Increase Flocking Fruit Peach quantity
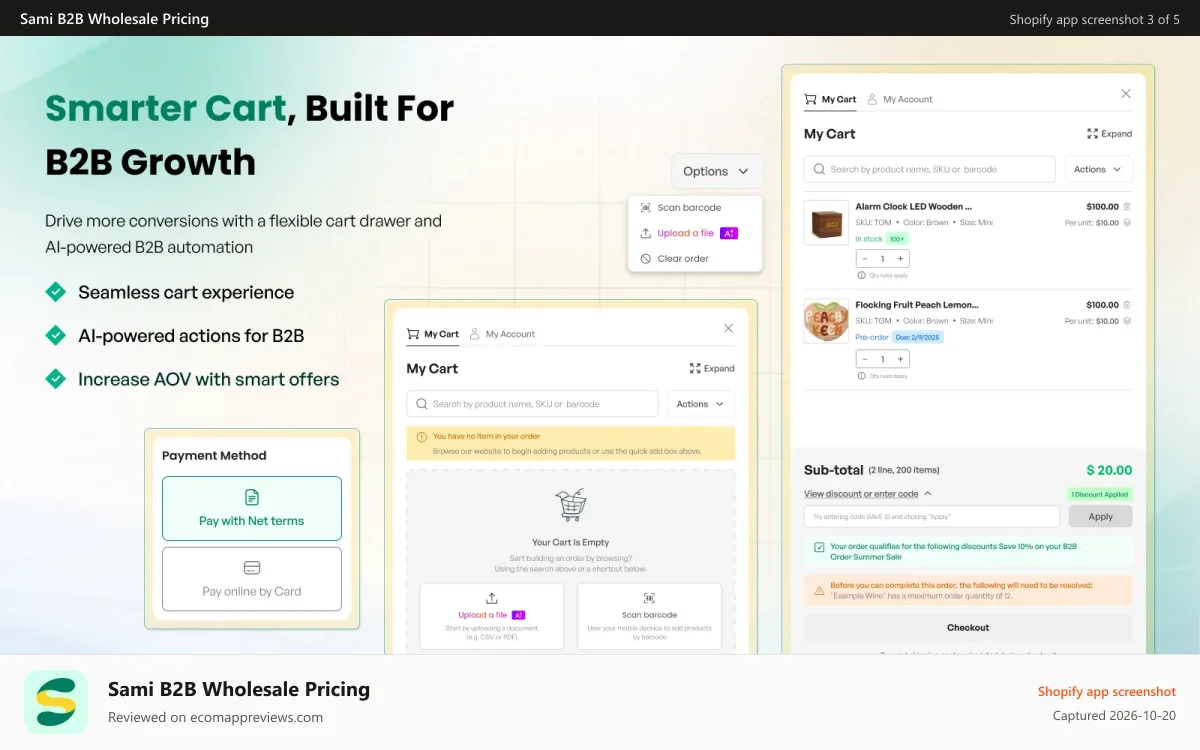The height and width of the screenshot is (750, 1200). (901, 359)
